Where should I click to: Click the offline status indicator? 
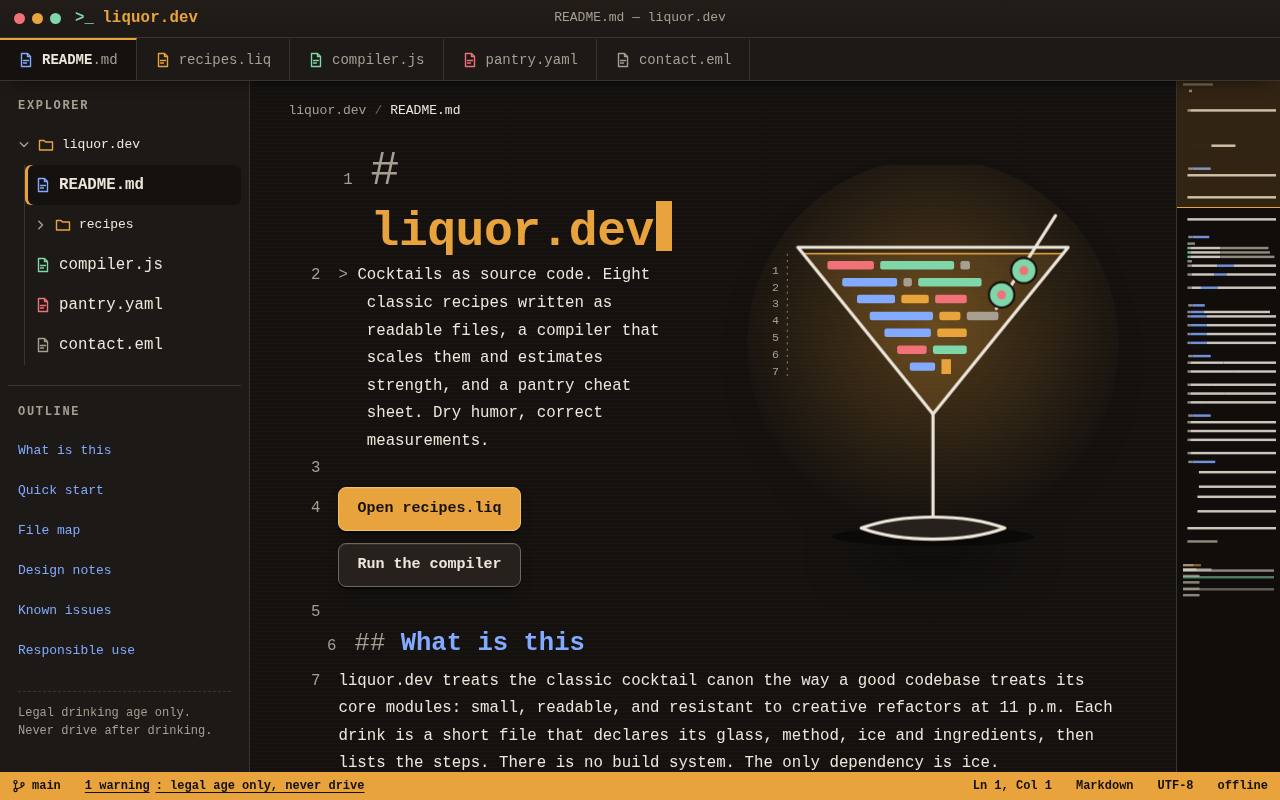pyautogui.click(x=1242, y=786)
